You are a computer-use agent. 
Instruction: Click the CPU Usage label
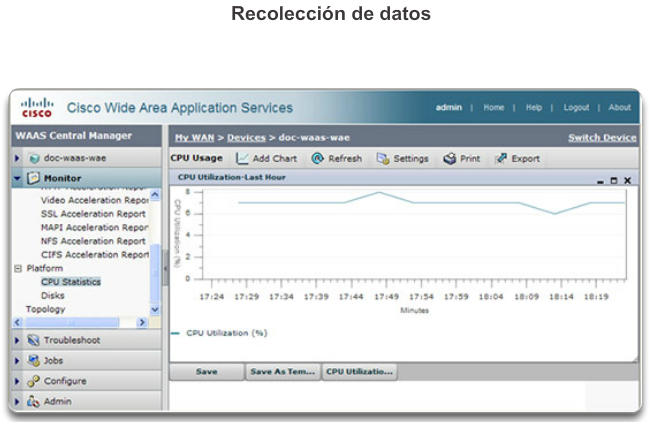coord(197,158)
